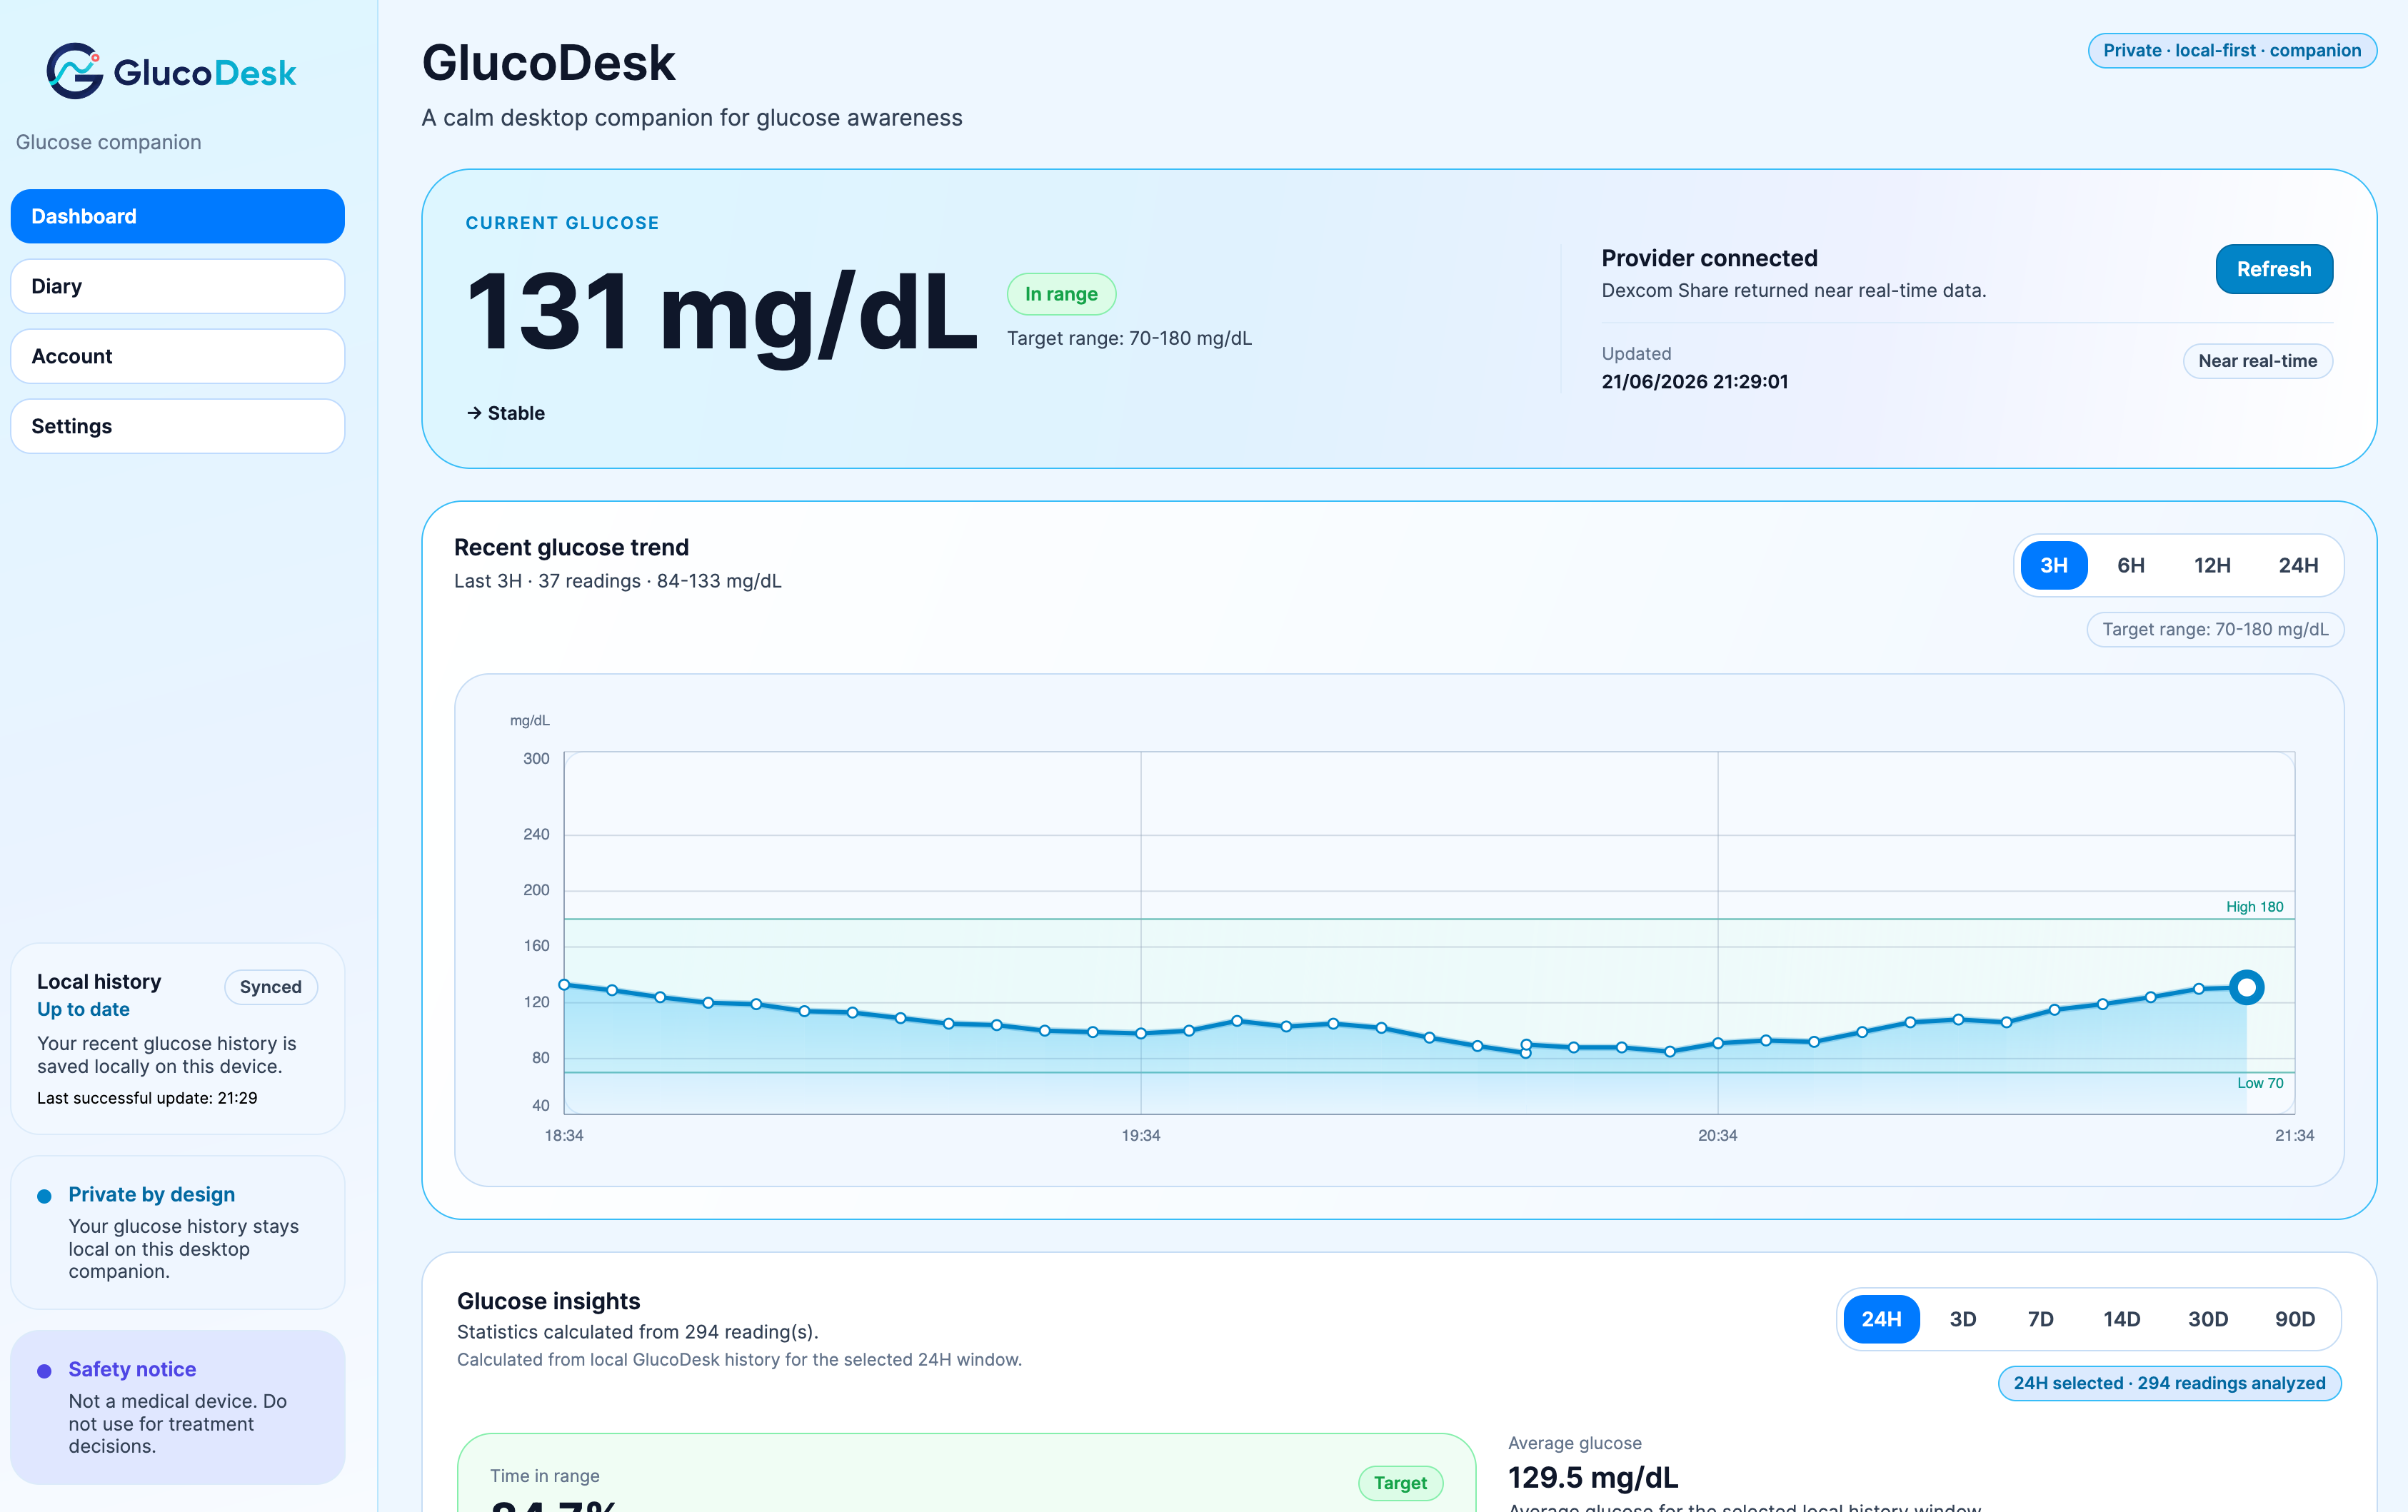Open Settings in the sidebar
The width and height of the screenshot is (2408, 1512).
tap(178, 426)
